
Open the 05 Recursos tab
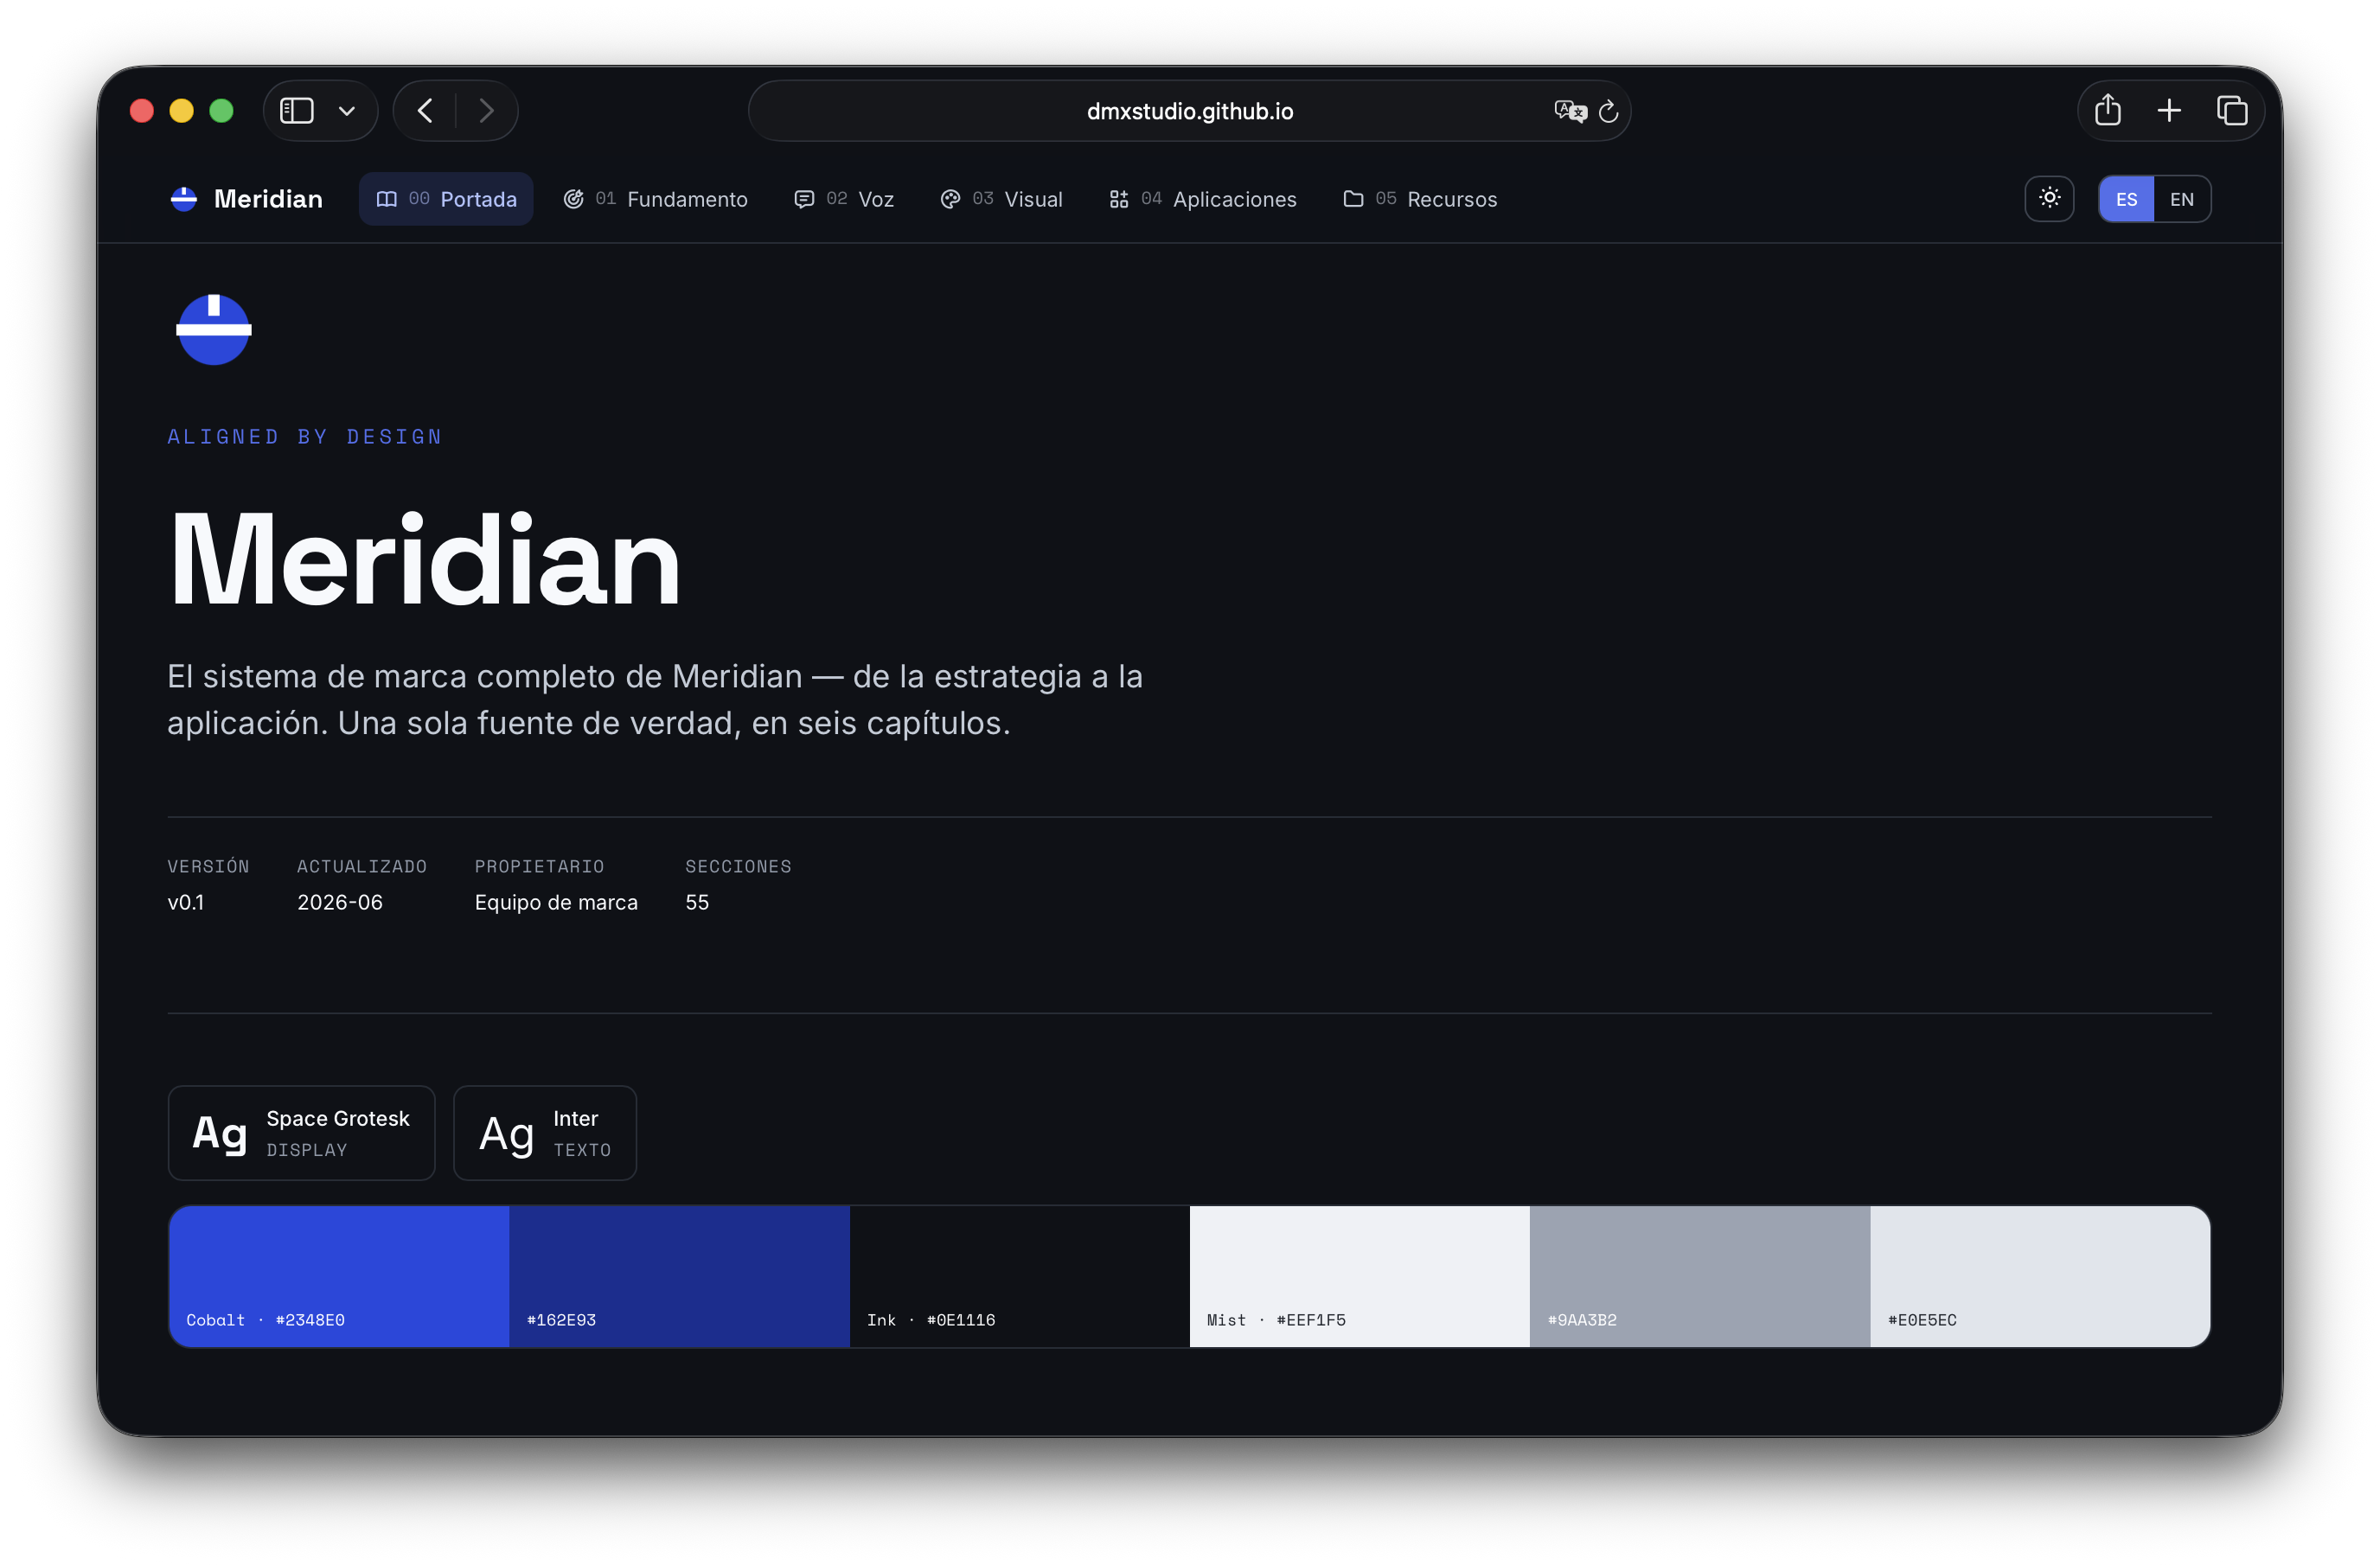(1420, 199)
